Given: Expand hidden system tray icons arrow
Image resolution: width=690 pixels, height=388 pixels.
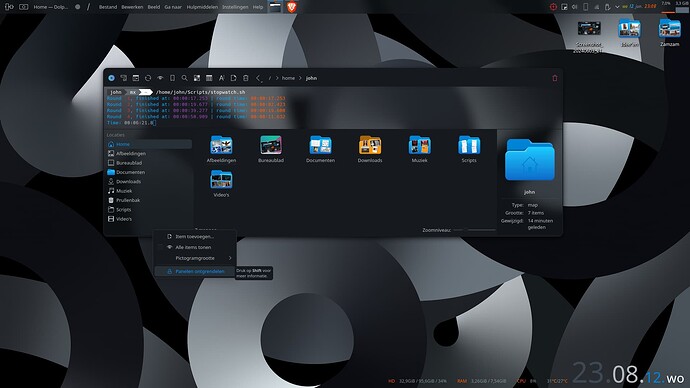Looking at the screenshot, I should [617, 7].
